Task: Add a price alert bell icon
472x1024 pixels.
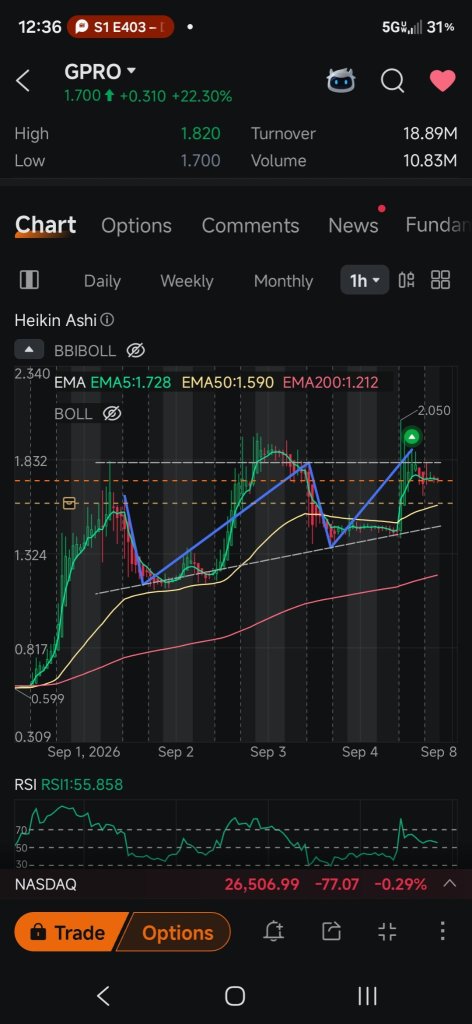Action: 274,931
